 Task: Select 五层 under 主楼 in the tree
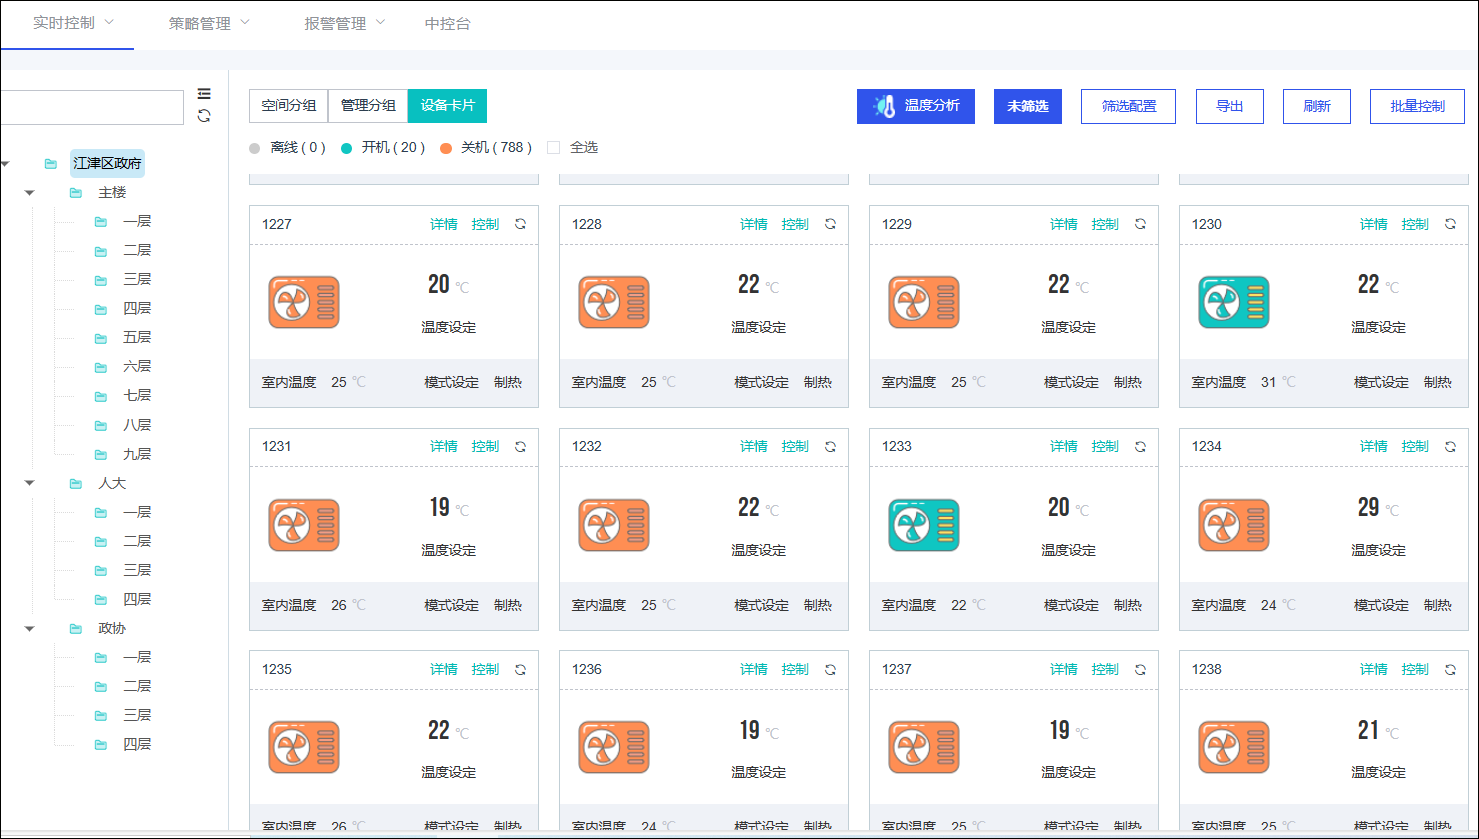click(x=136, y=337)
